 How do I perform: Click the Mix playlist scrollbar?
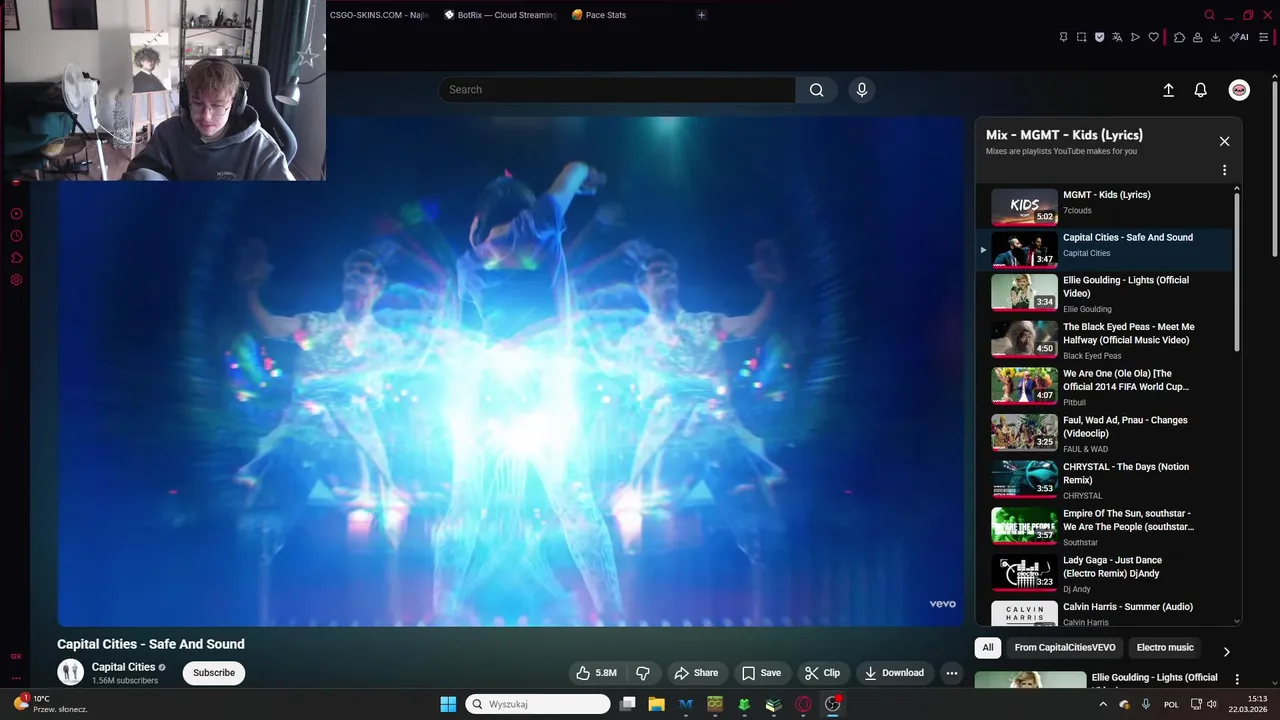coord(1237,270)
